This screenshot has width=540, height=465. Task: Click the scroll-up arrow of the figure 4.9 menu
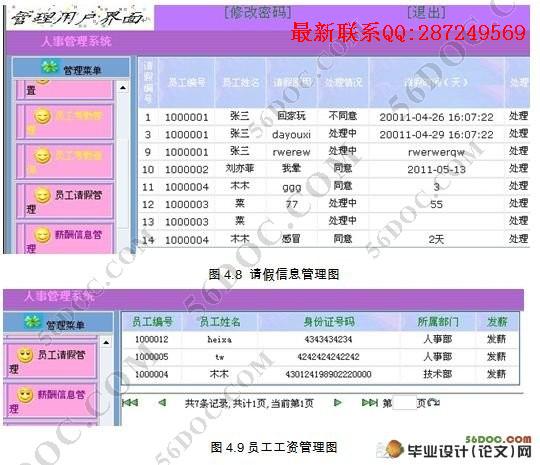106,342
